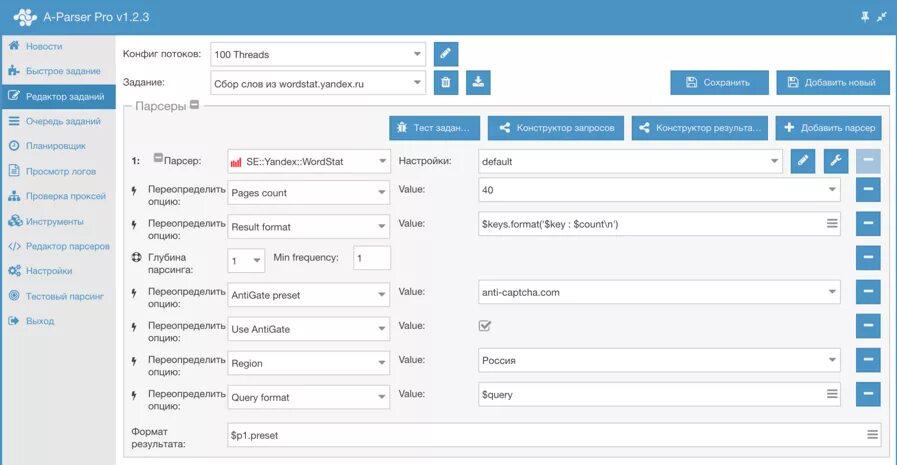The height and width of the screenshot is (465, 897).
Task: Open template menu icon in $p1.preset field
Action: point(872,435)
